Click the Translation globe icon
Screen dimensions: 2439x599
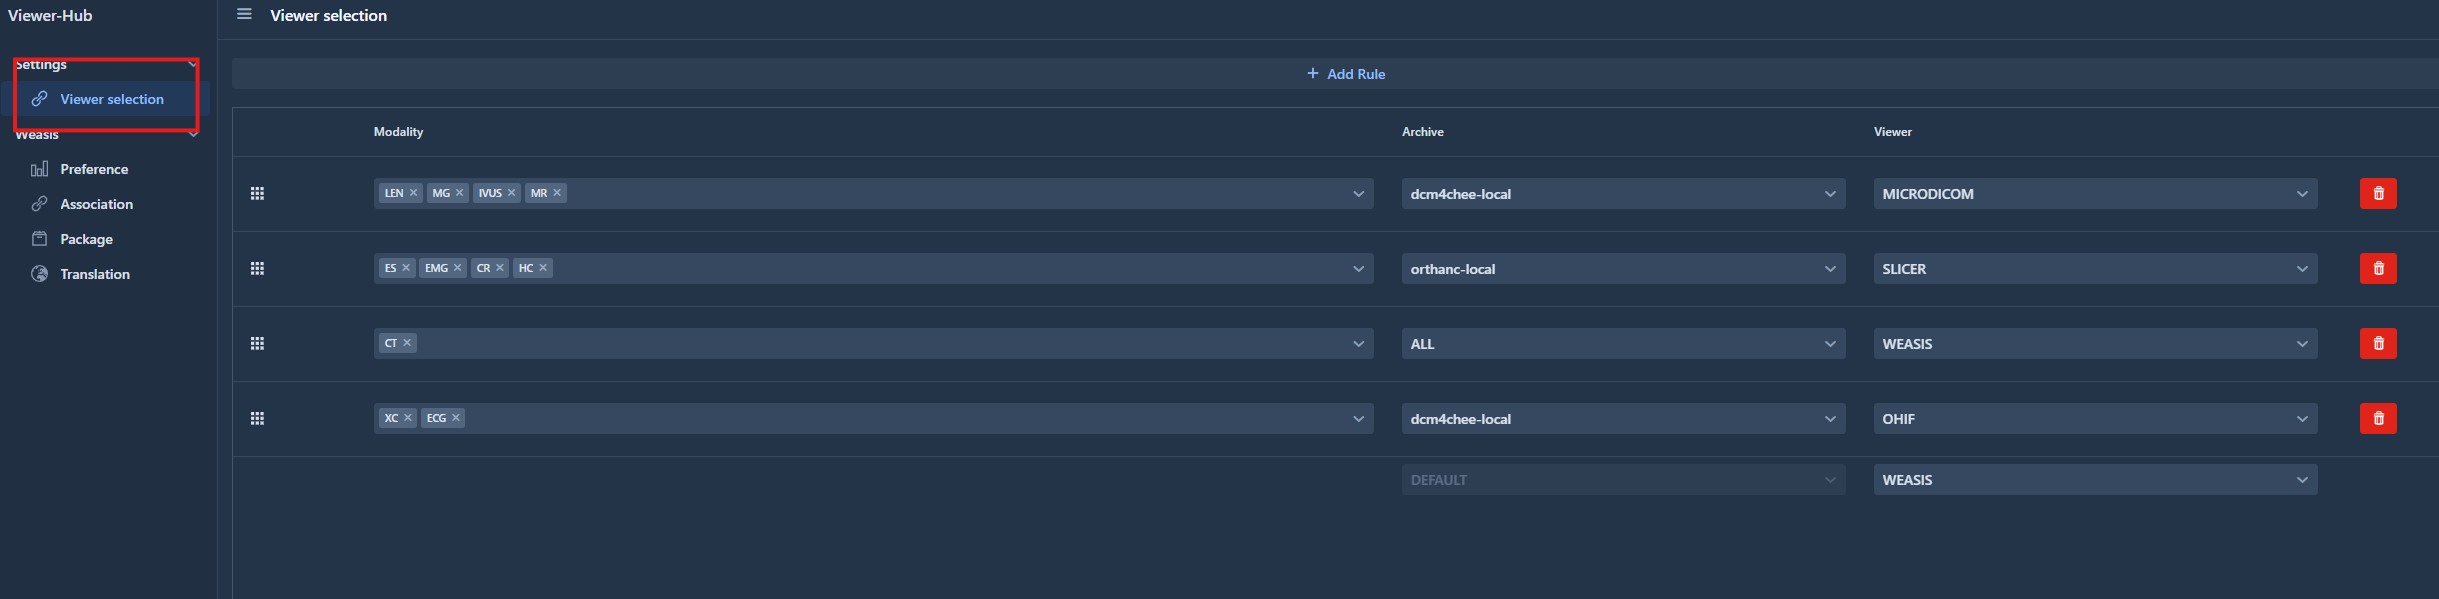(x=40, y=274)
